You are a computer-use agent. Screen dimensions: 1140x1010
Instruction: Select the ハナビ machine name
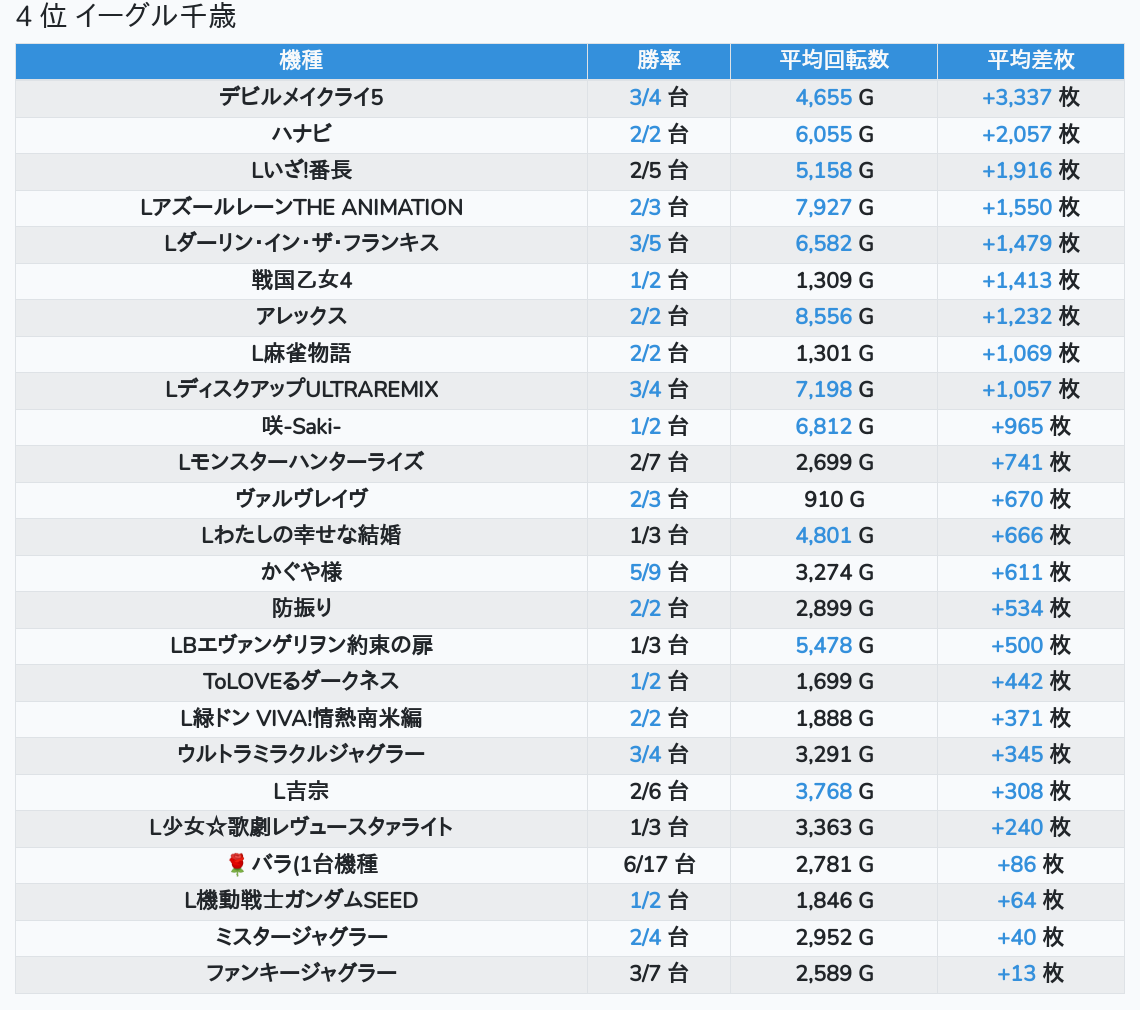coord(301,134)
